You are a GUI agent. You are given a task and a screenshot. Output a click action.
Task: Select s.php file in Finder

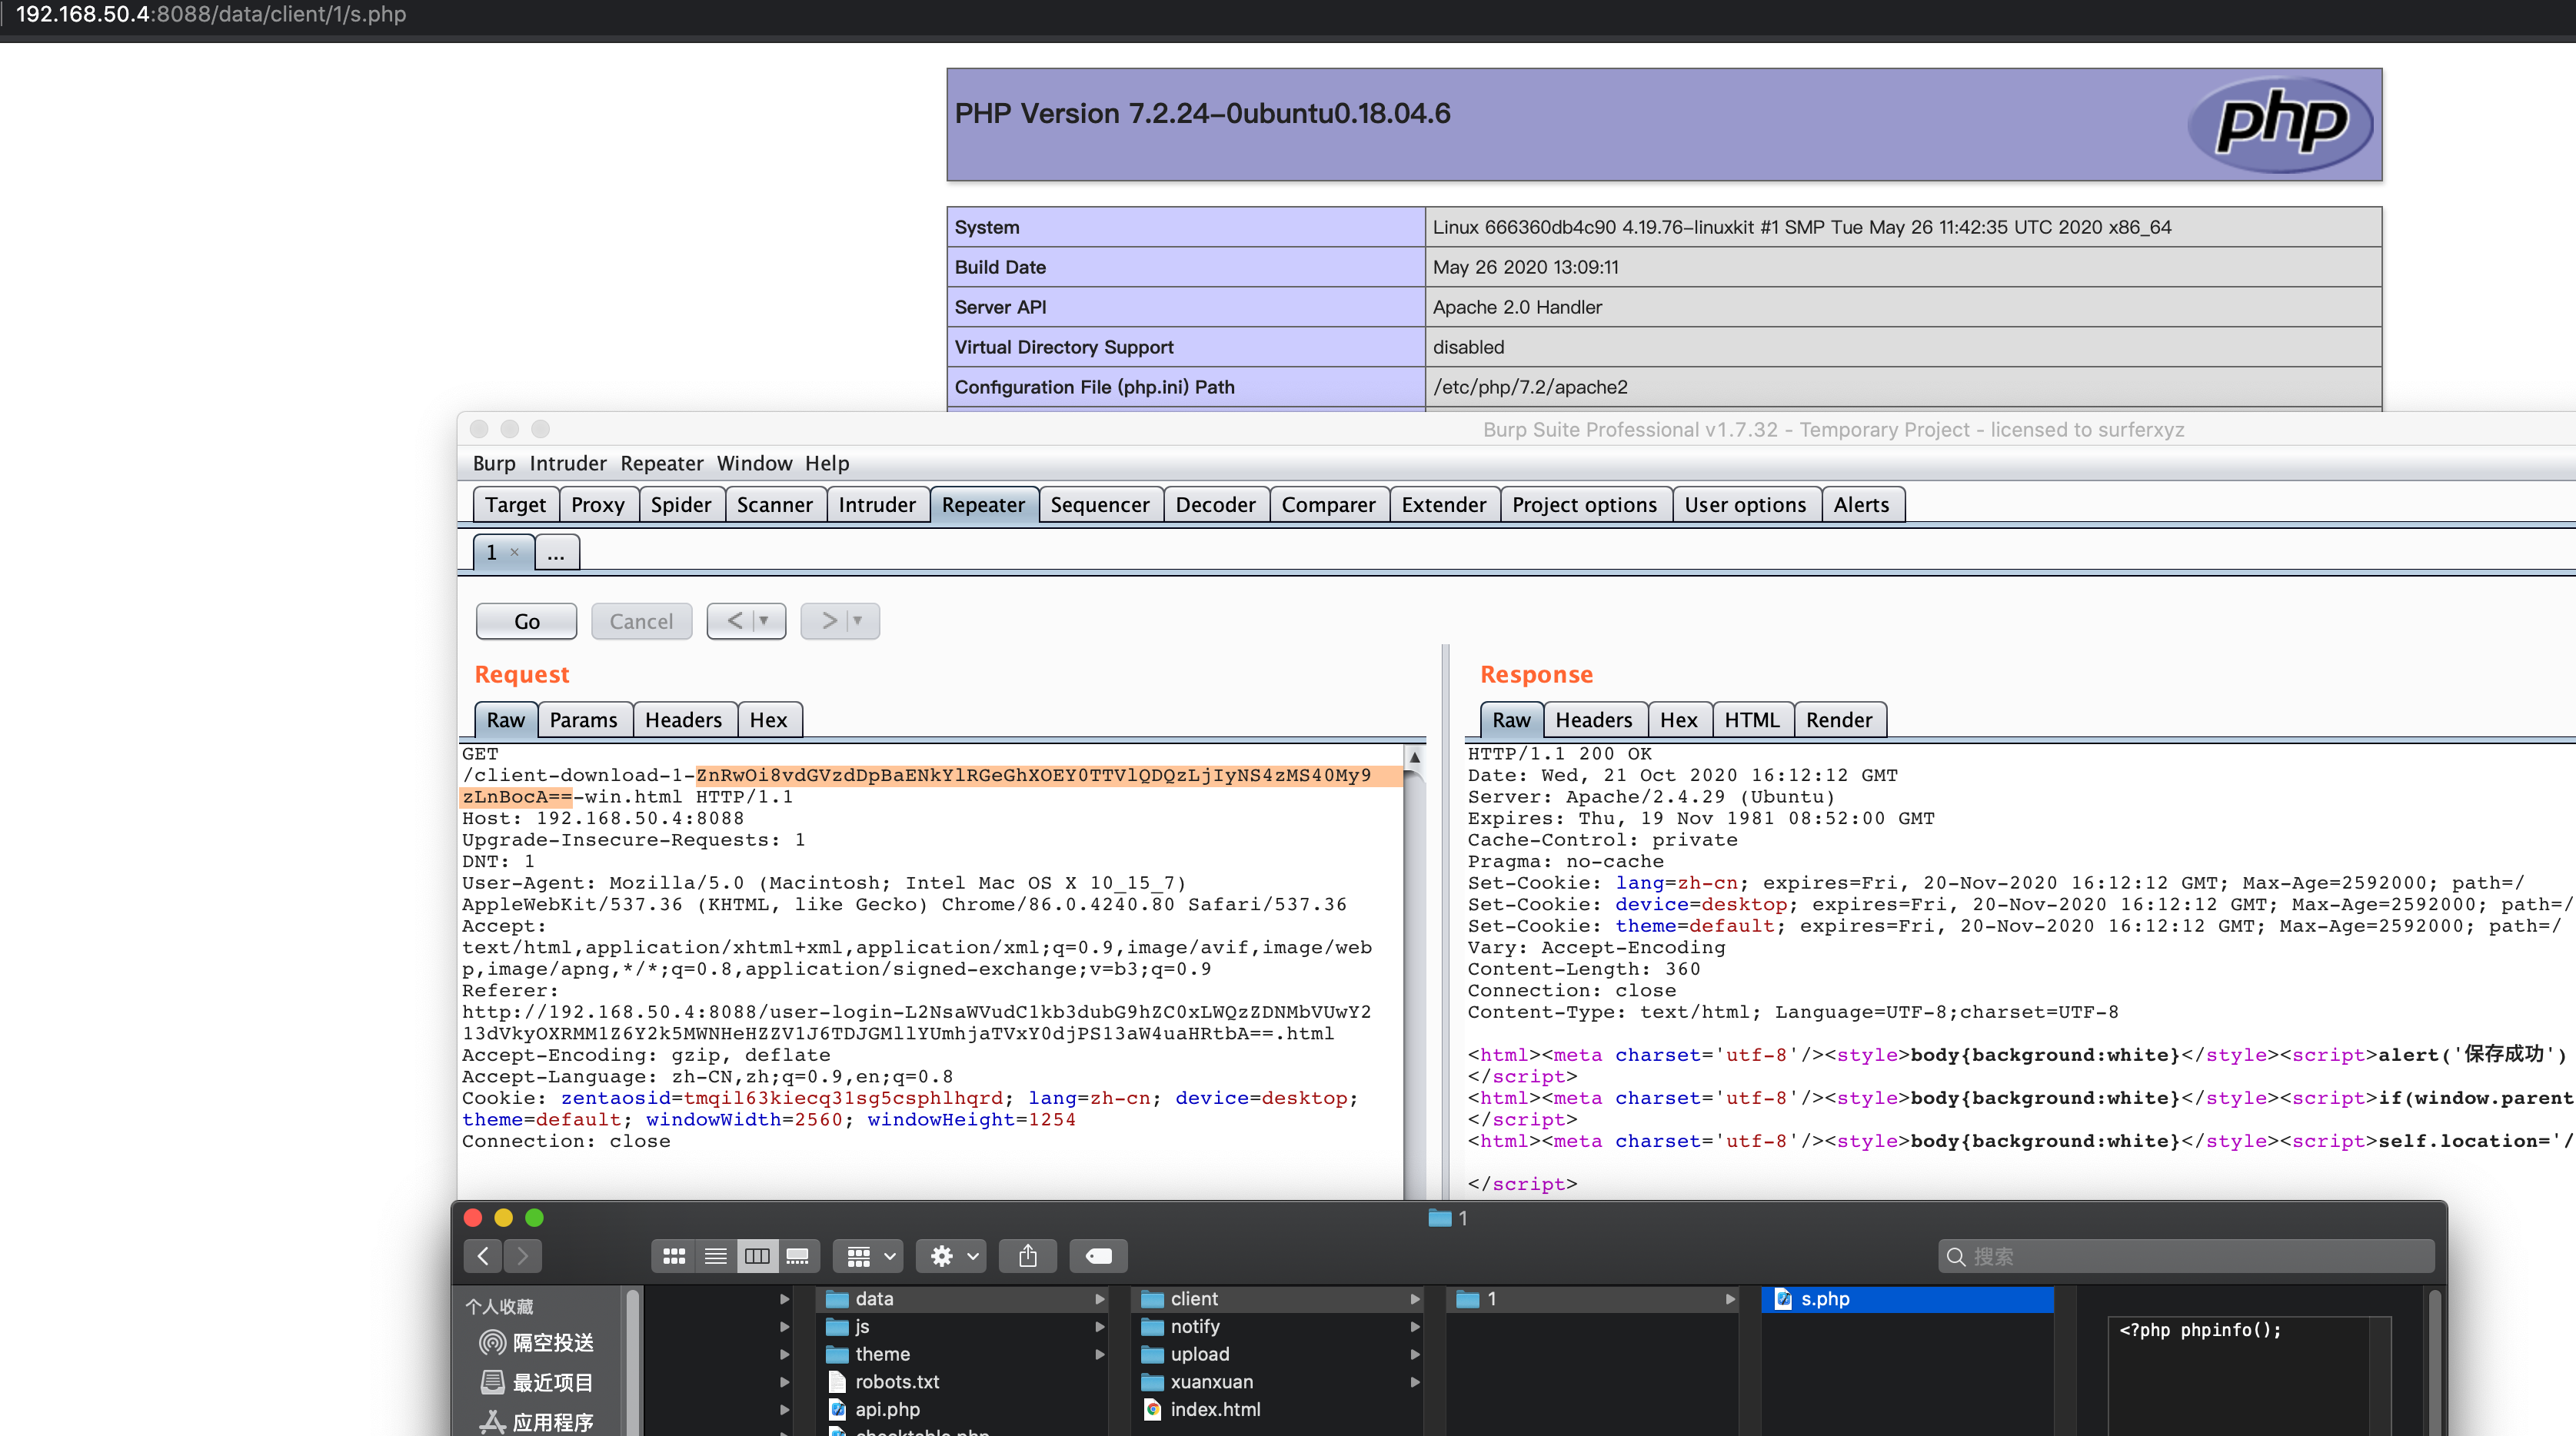1906,1299
